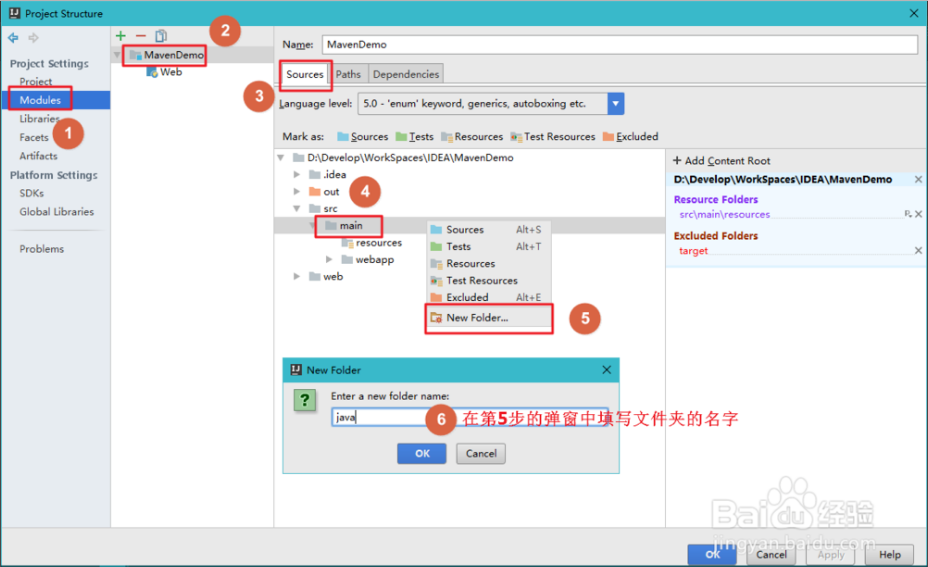This screenshot has height=567, width=928.
Task: Expand the webapp folder
Action: (329, 260)
